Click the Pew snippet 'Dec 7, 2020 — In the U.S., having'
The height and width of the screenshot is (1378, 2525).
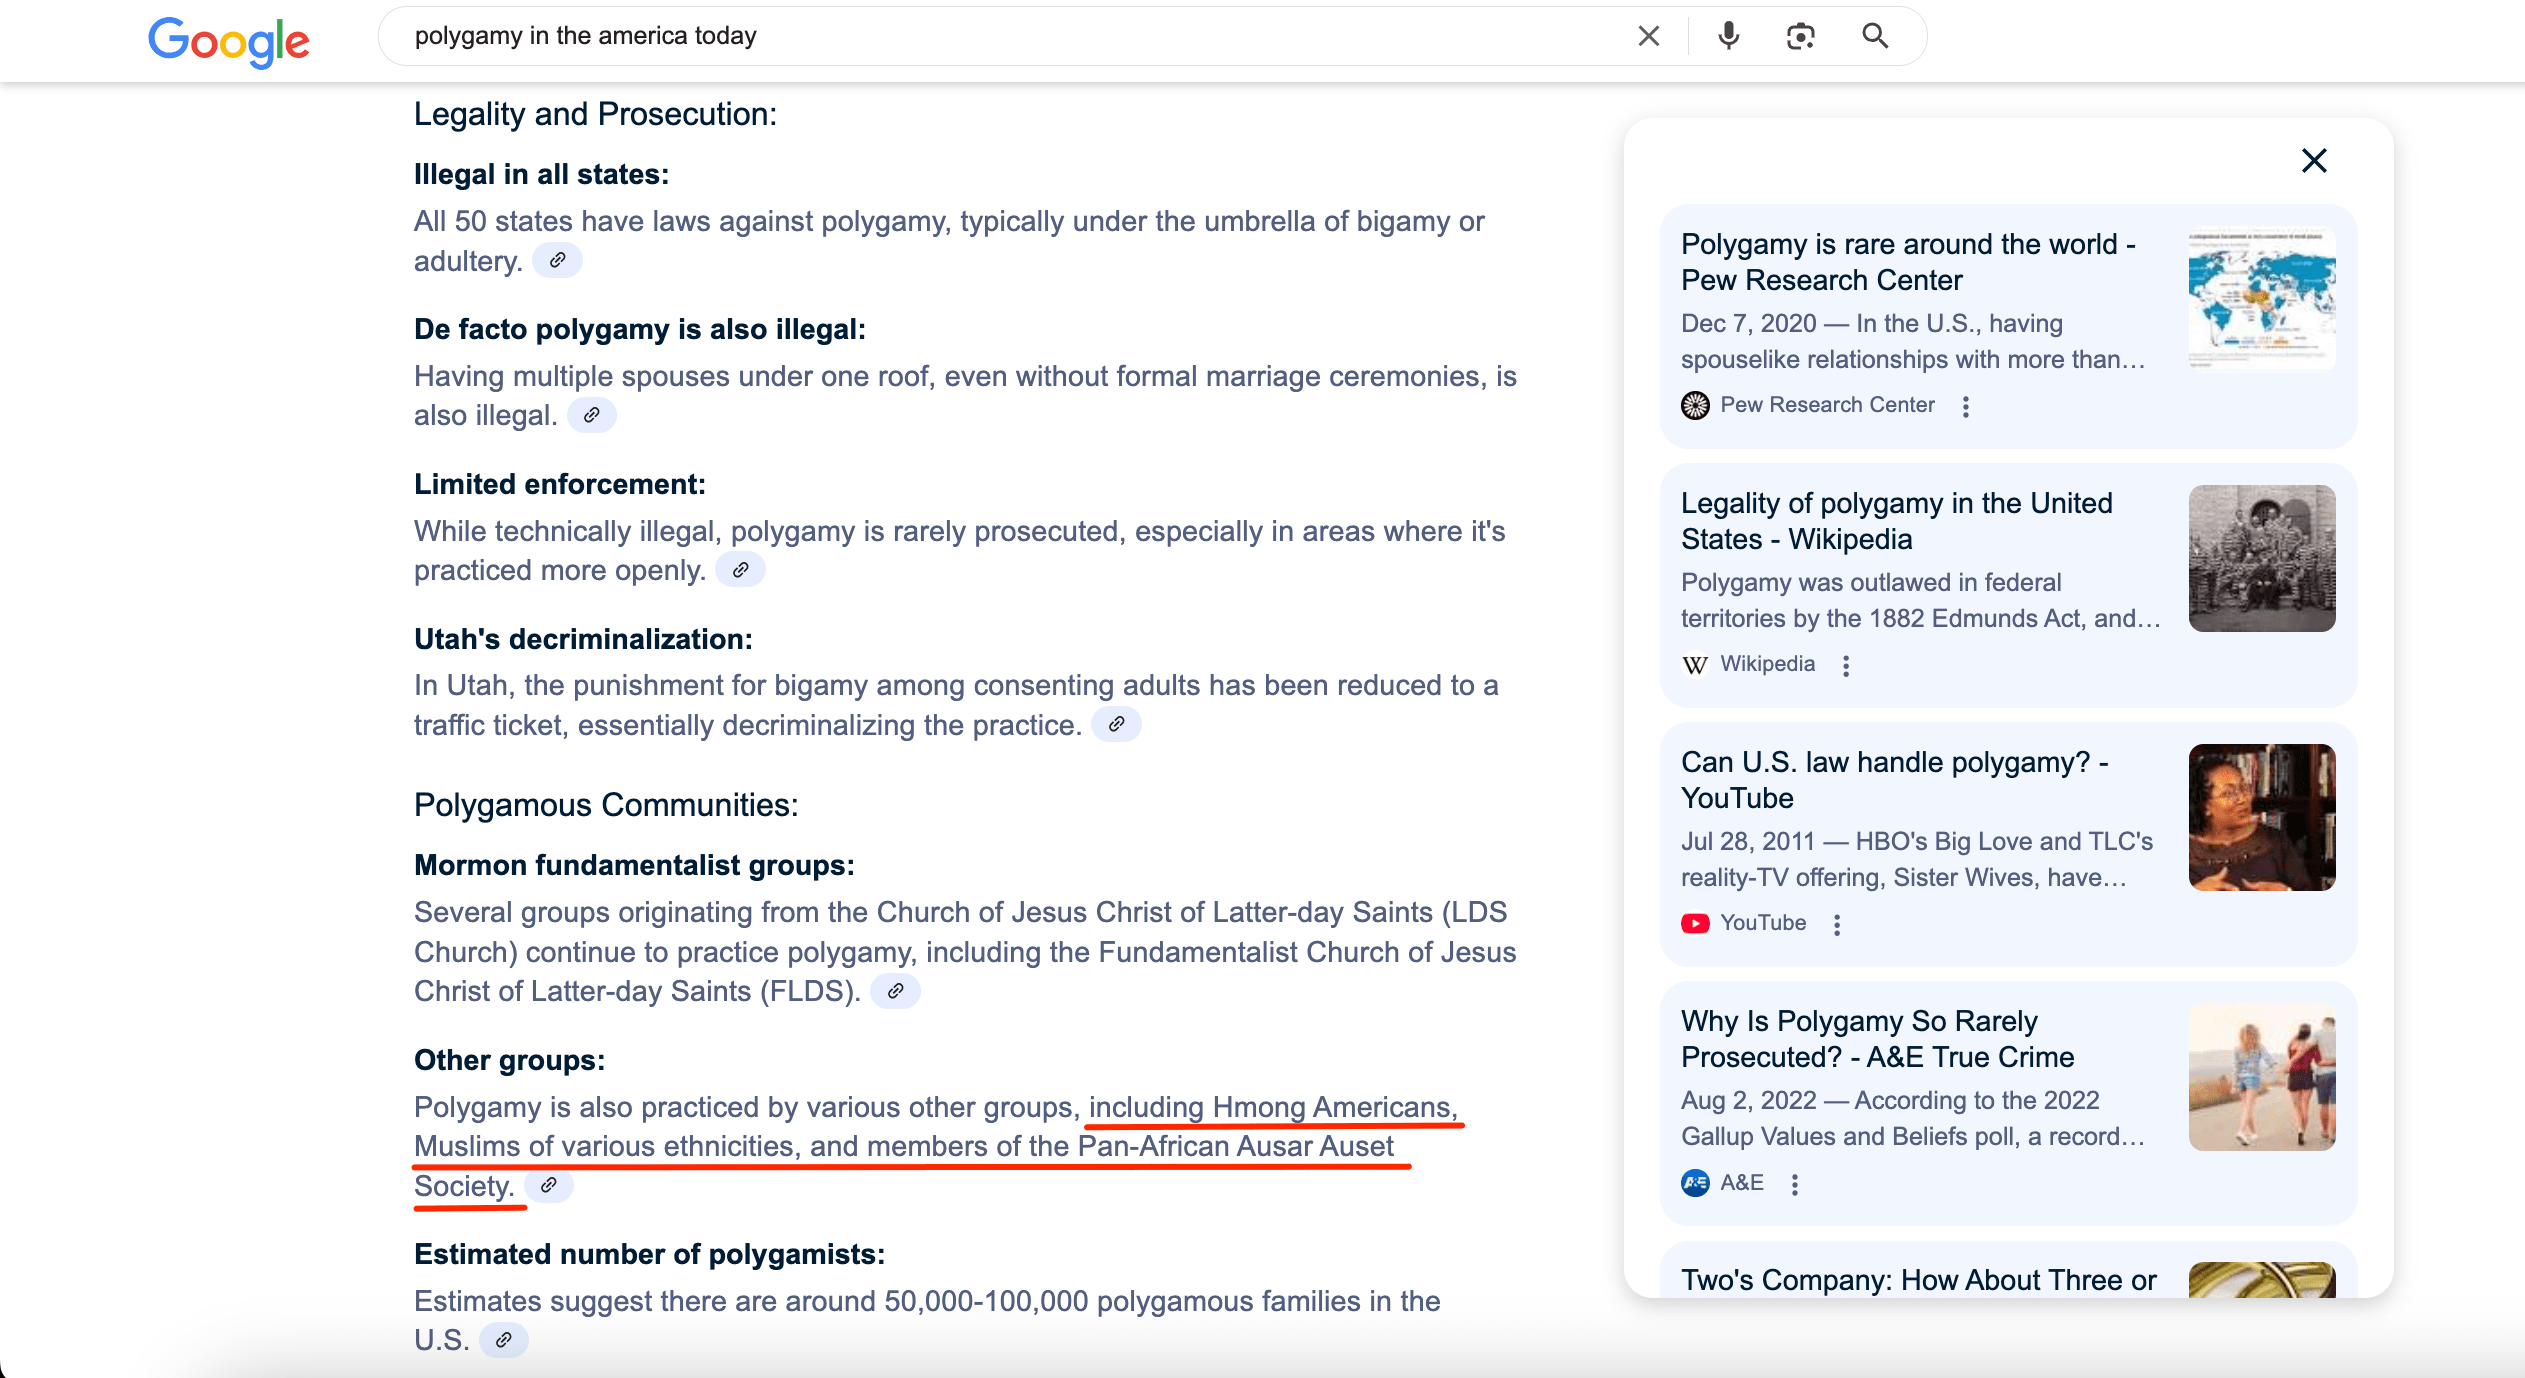click(x=1872, y=324)
